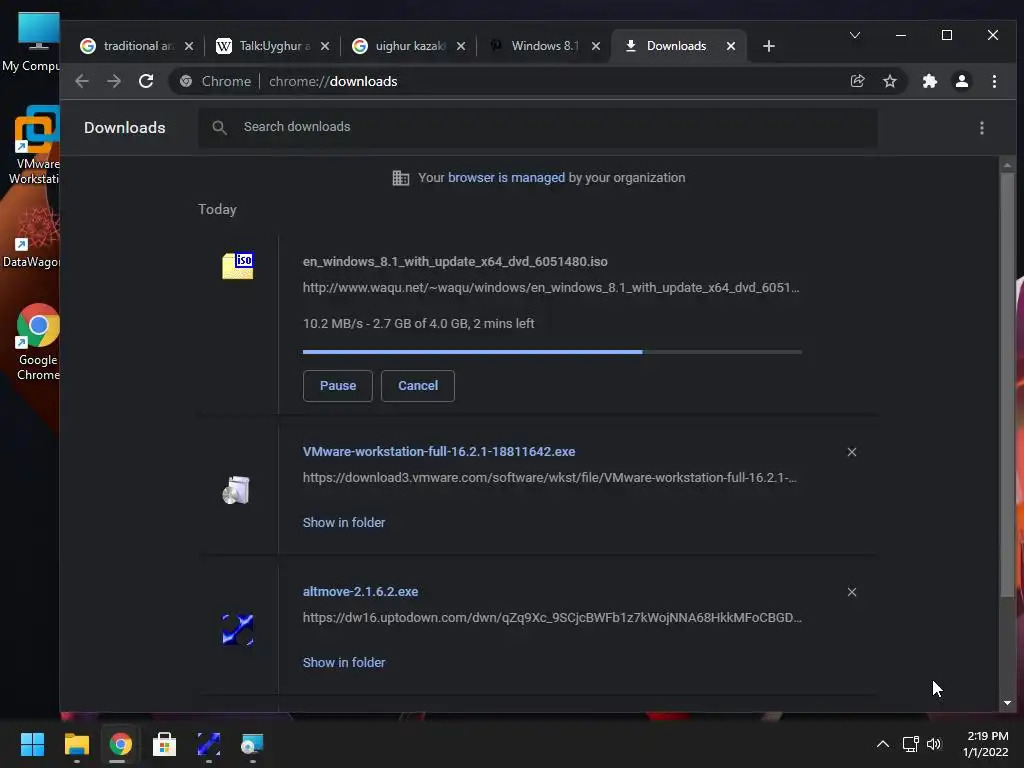Select the DataWagon desktop shortcut
The height and width of the screenshot is (768, 1024).
pos(31,238)
